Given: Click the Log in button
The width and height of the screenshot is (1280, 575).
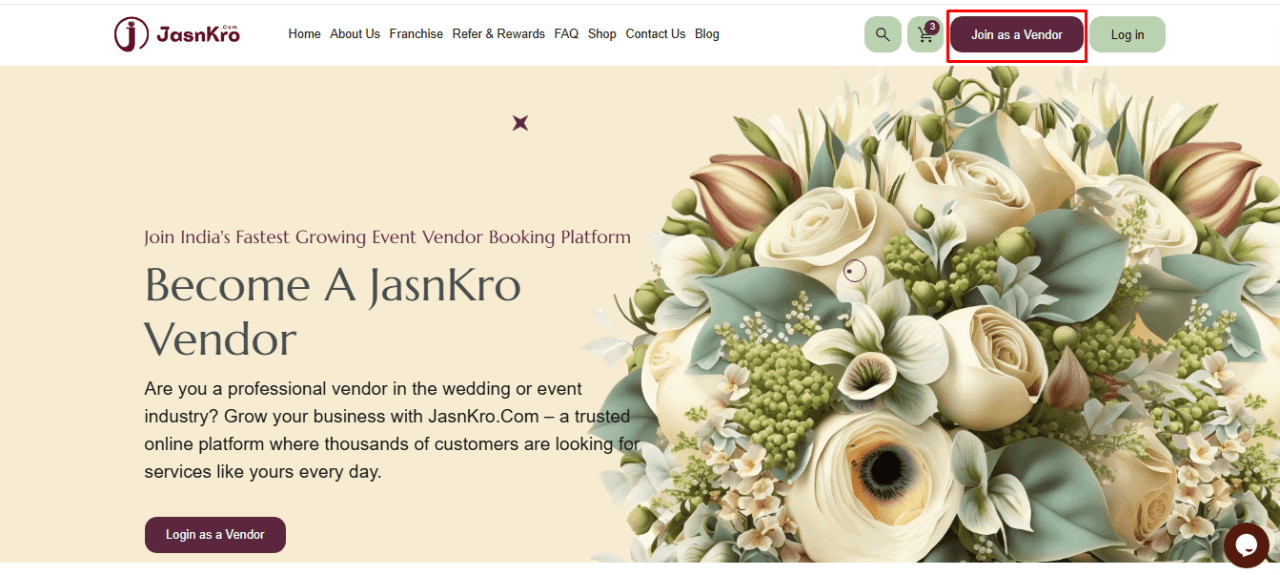Looking at the screenshot, I should click(1127, 35).
